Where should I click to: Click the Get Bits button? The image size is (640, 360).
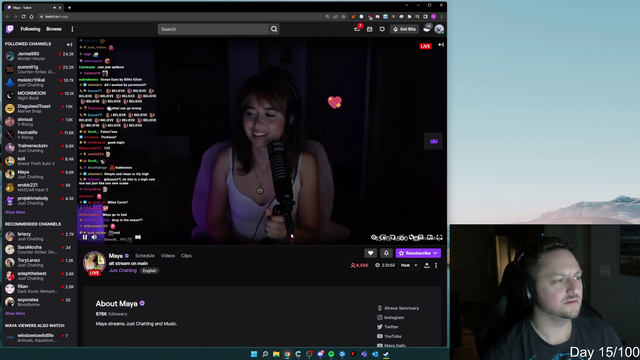point(404,29)
